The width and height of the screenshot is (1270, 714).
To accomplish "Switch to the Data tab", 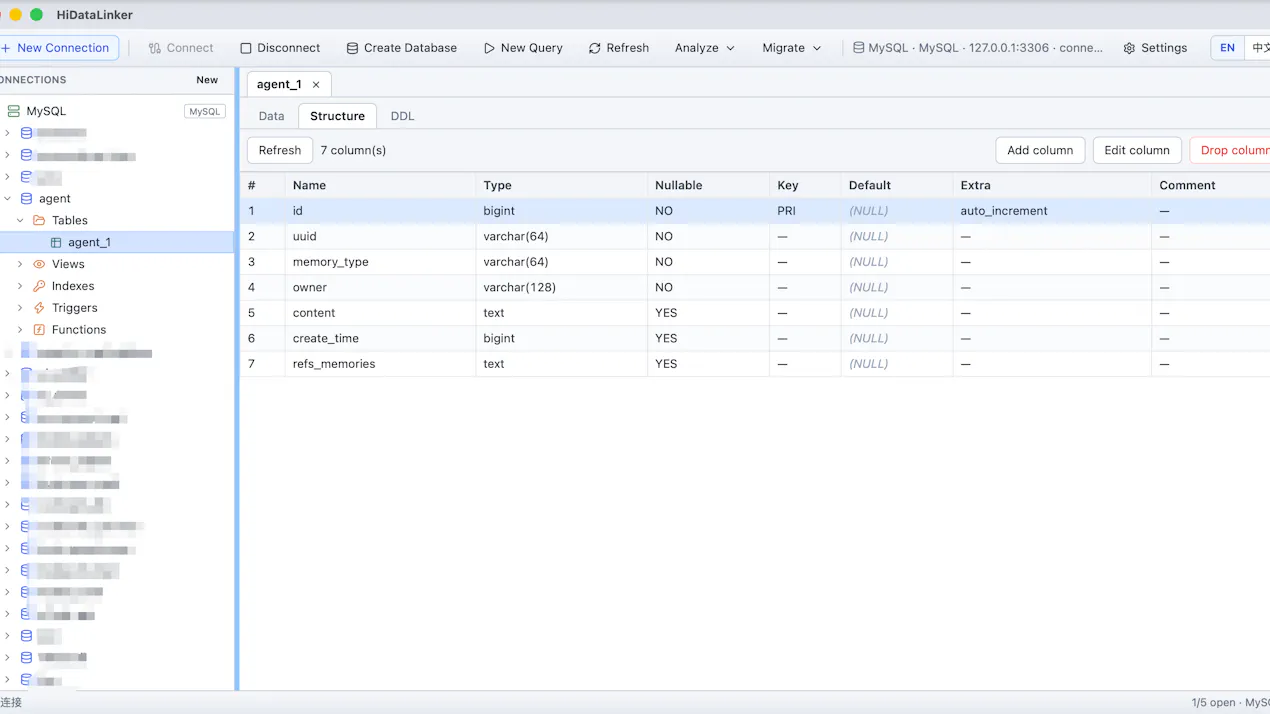I will 271,116.
